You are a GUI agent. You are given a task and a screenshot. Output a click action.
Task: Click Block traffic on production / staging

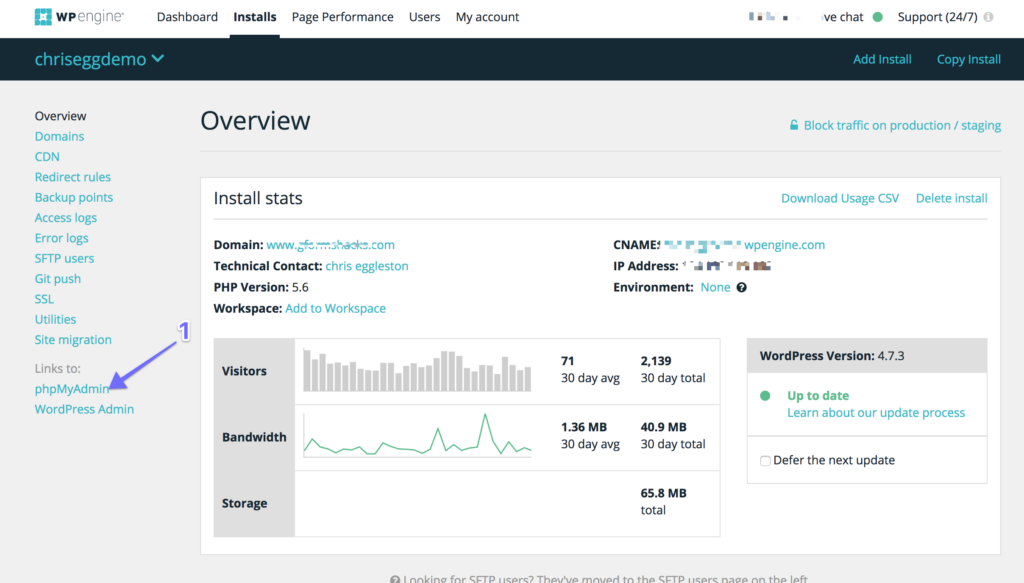(902, 125)
